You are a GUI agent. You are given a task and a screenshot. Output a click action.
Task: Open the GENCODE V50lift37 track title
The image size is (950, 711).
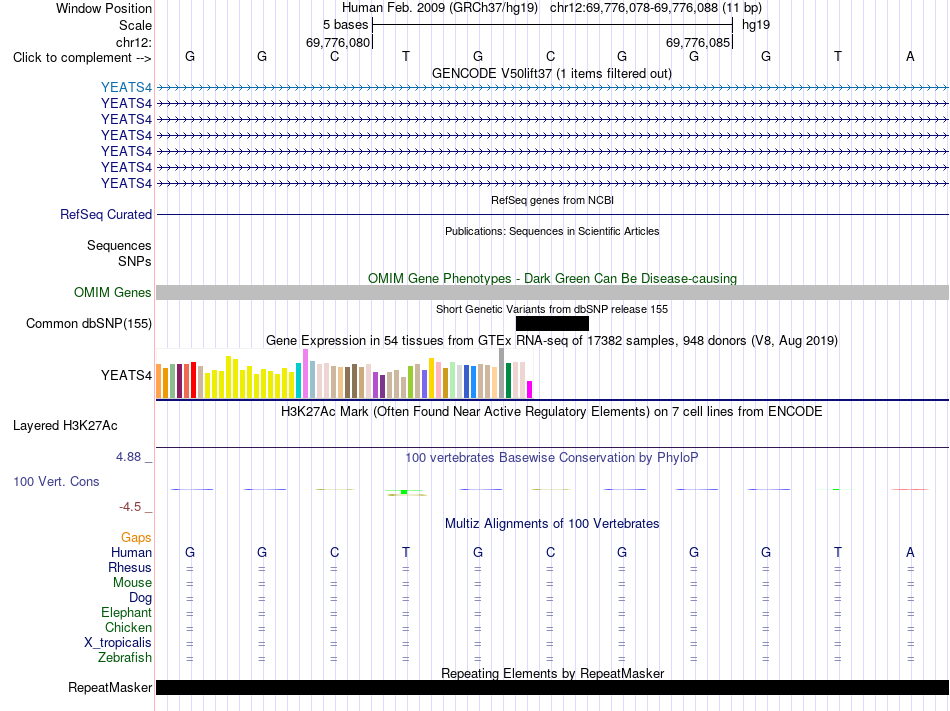click(551, 73)
